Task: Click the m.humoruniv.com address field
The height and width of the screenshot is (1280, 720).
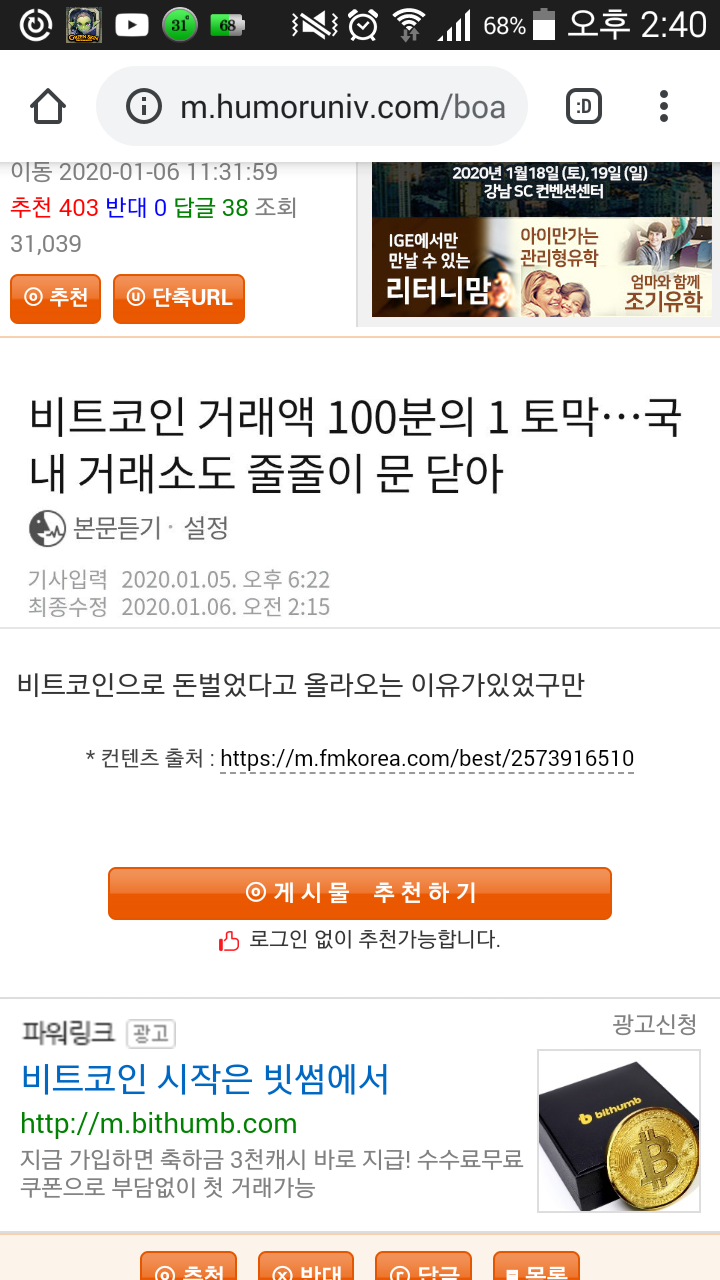Action: click(311, 106)
